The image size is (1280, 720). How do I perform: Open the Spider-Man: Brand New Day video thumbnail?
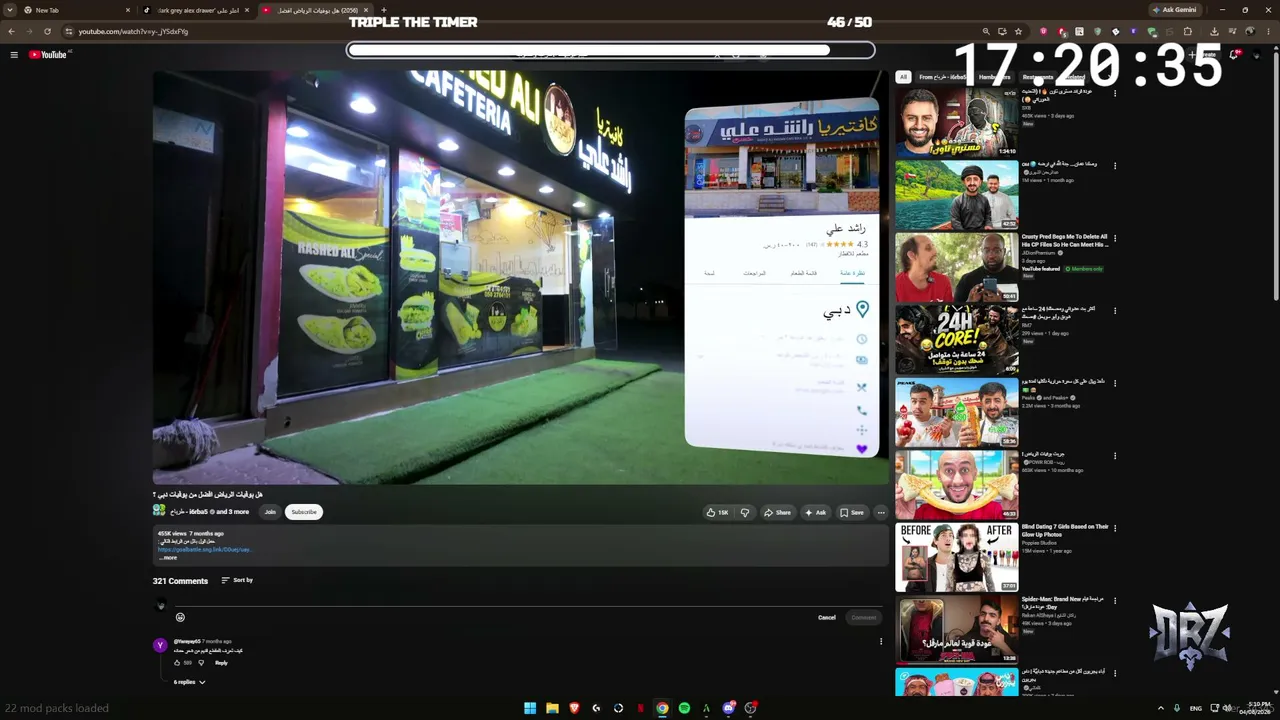pos(957,629)
